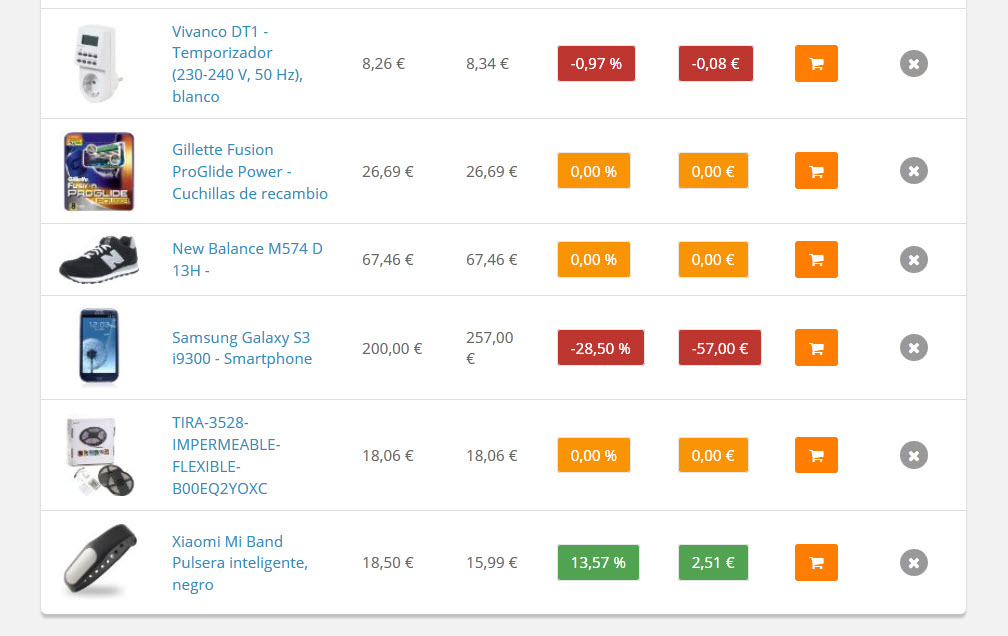Remove Xiaomi Mi Band from list
The image size is (1008, 636).
coord(913,563)
